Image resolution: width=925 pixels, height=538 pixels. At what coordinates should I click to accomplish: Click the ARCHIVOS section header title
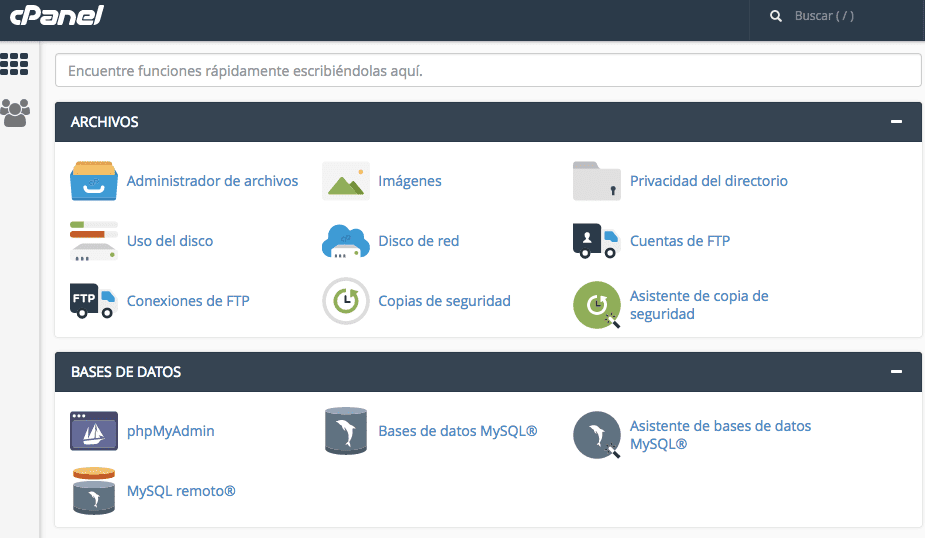click(104, 122)
